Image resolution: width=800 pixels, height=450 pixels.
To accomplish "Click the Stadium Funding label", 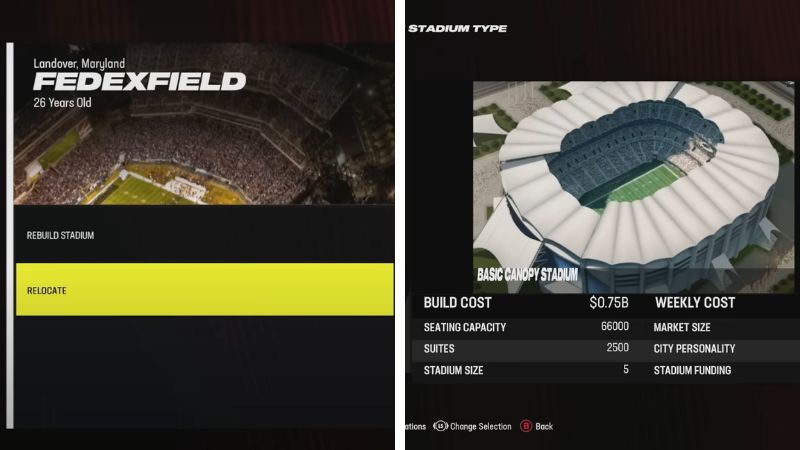I will [x=692, y=370].
